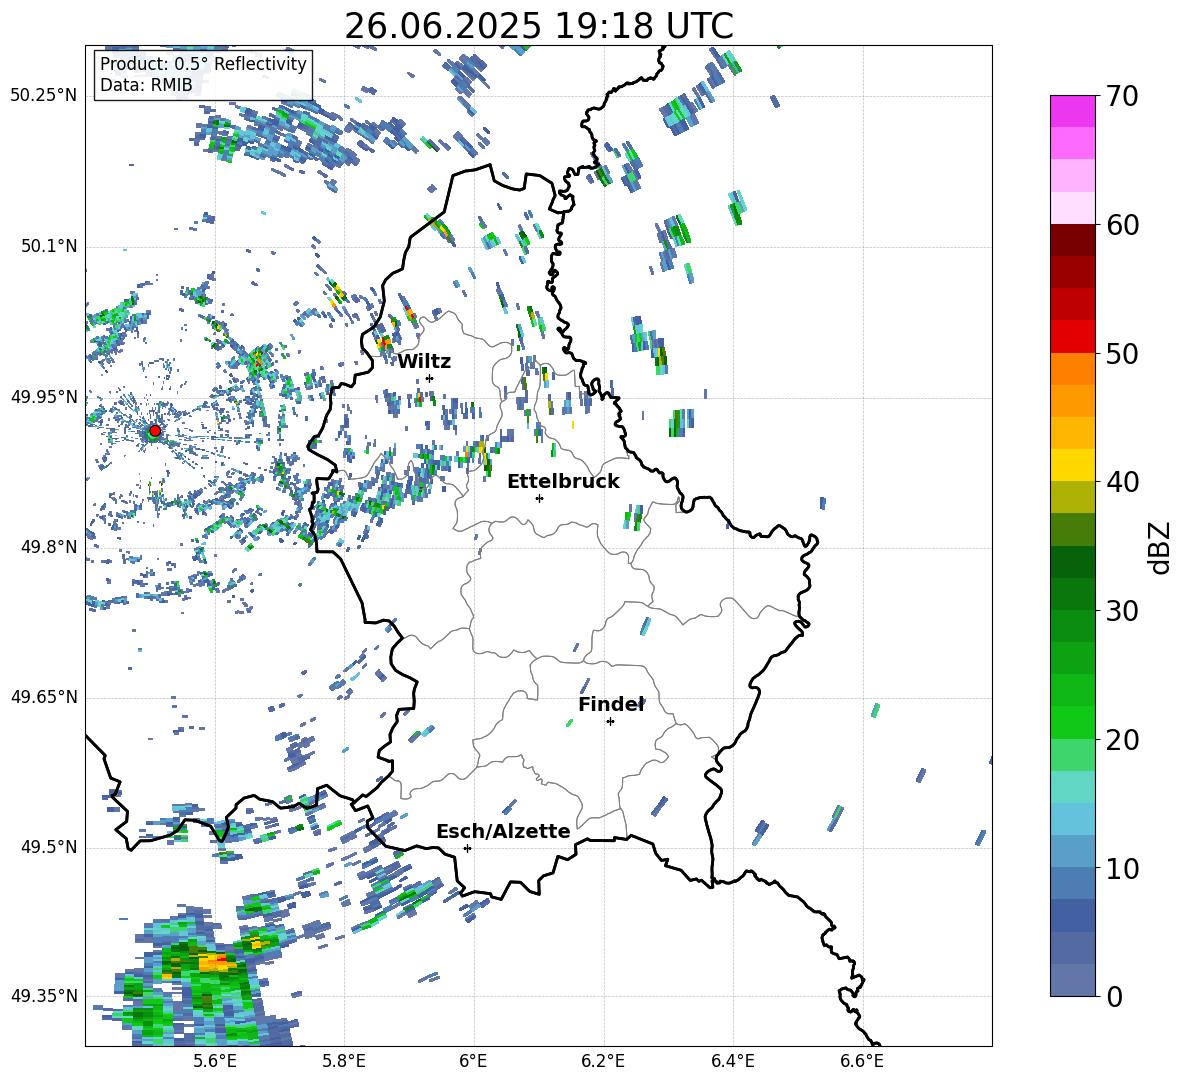Click the 49.95°N latitude label

tap(44, 397)
